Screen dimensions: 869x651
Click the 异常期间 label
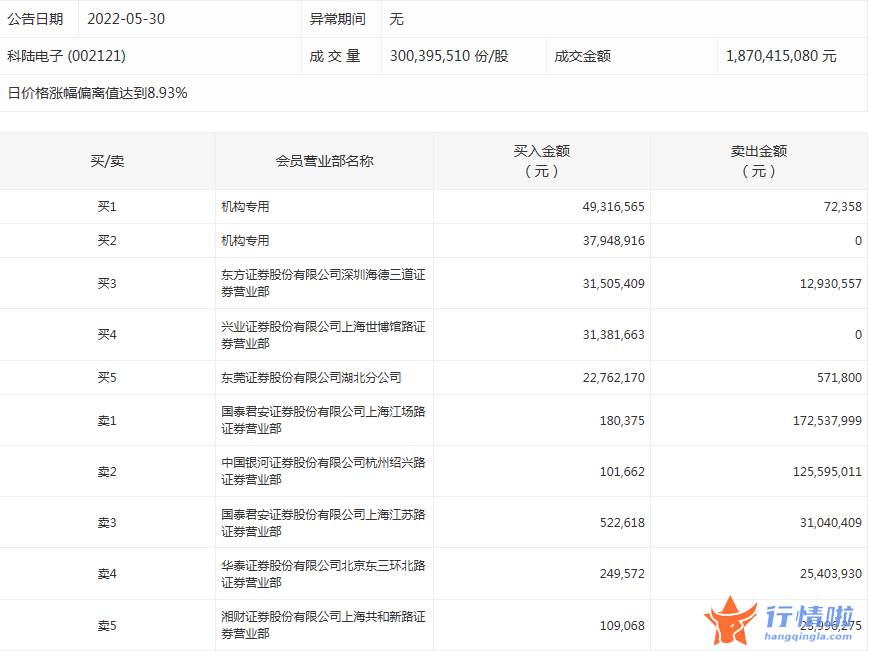pyautogui.click(x=338, y=19)
